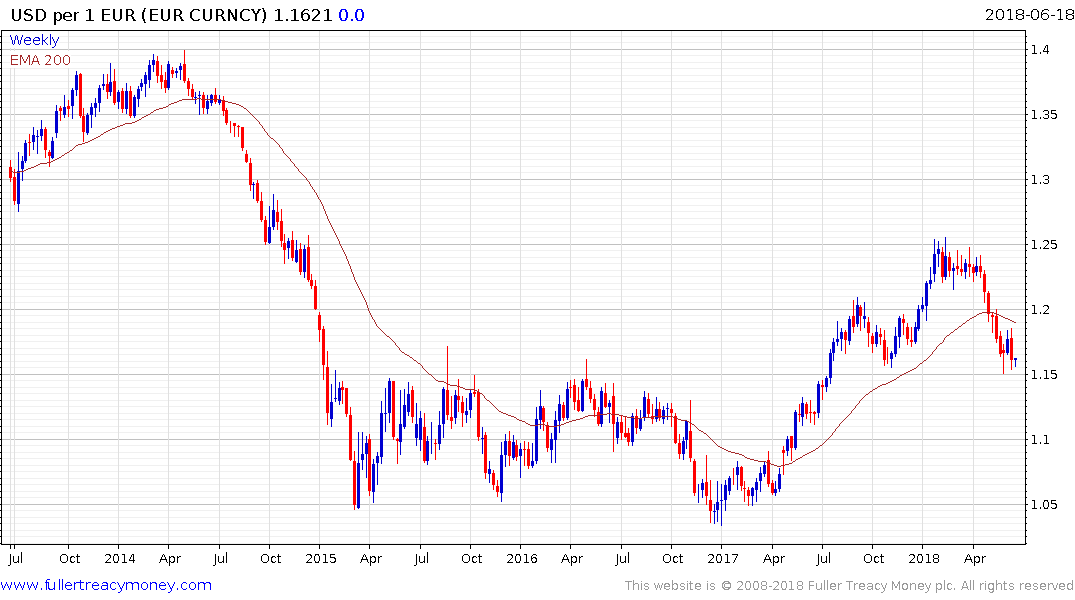Click the 1.1 y-axis label

click(1039, 440)
